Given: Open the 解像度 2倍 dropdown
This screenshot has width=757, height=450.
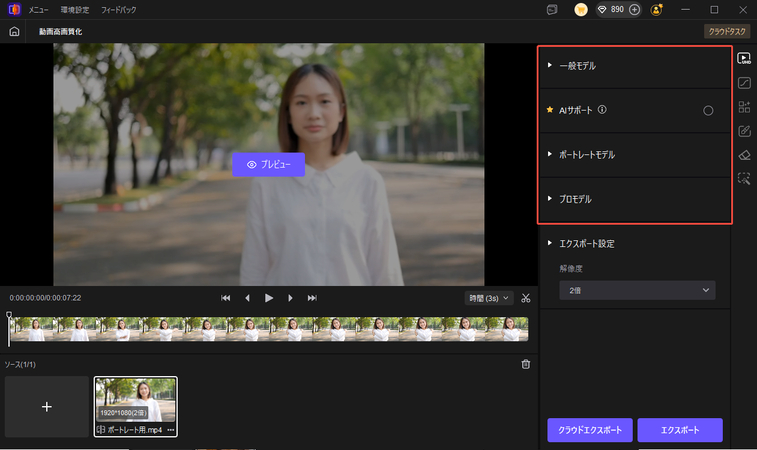Looking at the screenshot, I should [x=637, y=290].
